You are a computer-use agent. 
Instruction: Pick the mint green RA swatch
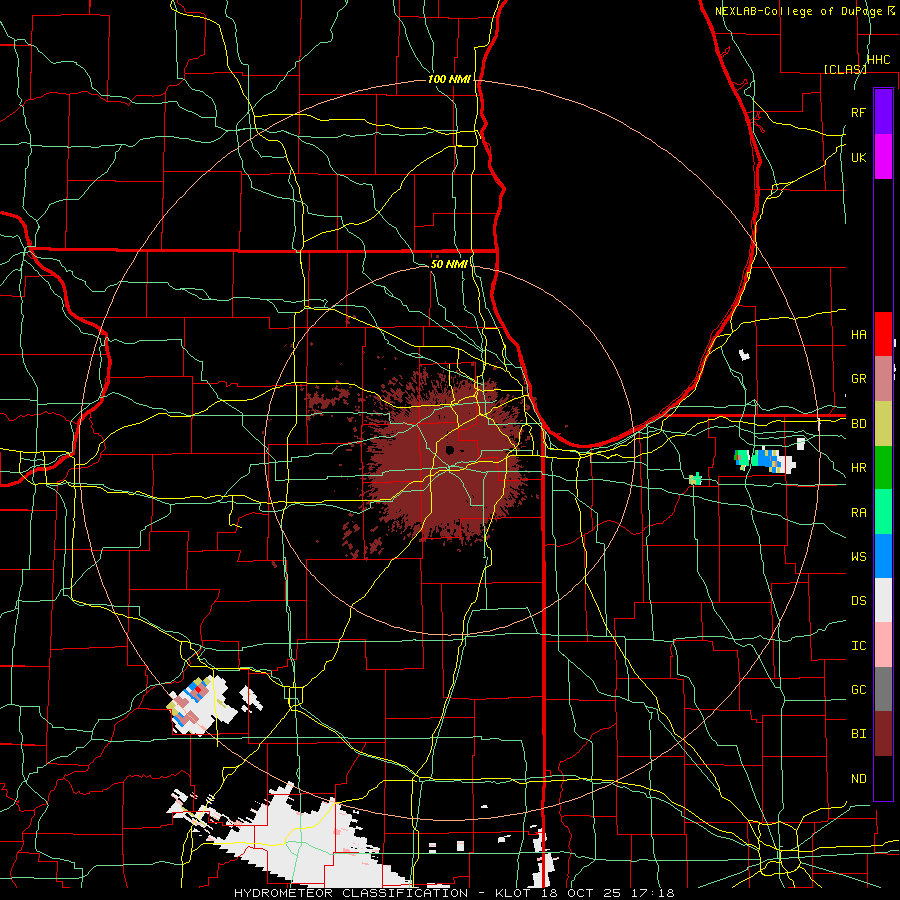883,512
